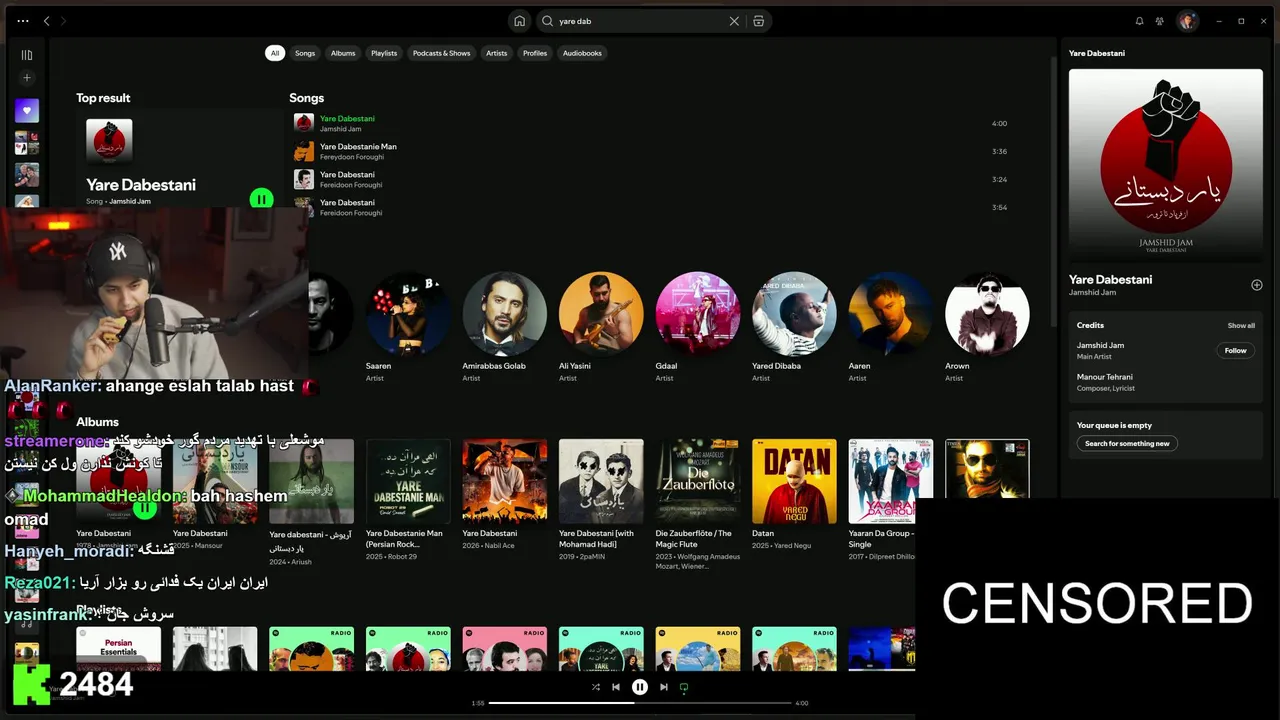Click the main results vertical scrollbar
Screen dimensions: 1280x720
(x=1052, y=190)
